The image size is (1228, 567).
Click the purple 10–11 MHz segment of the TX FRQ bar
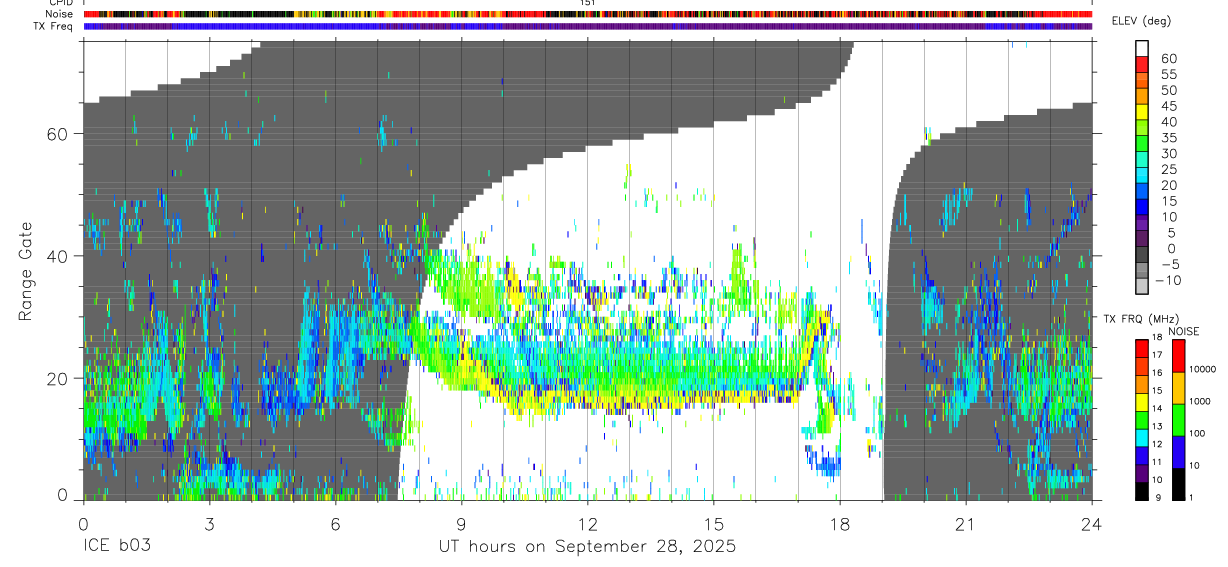(1141, 473)
